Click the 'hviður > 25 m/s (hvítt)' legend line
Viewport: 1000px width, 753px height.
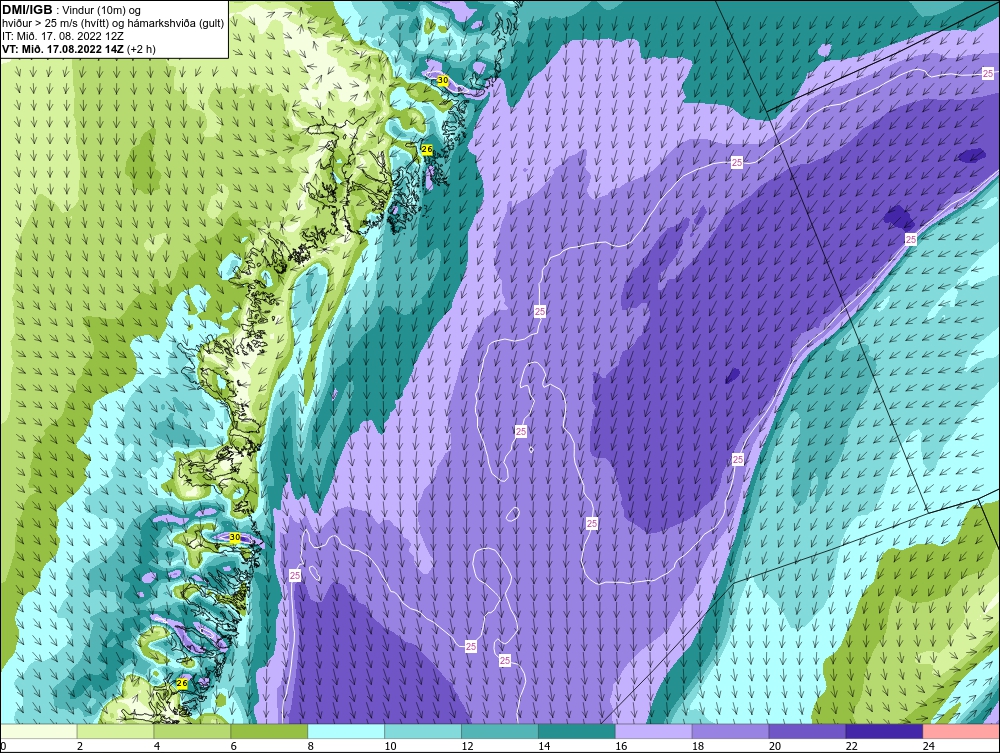click(x=113, y=23)
